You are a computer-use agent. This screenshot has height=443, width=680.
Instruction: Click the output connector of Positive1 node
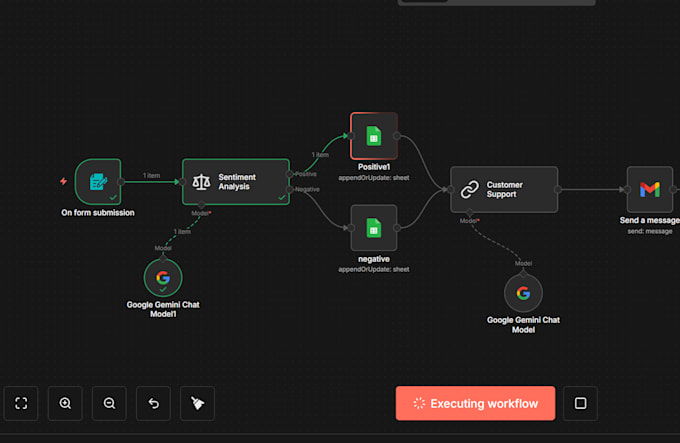[397, 136]
